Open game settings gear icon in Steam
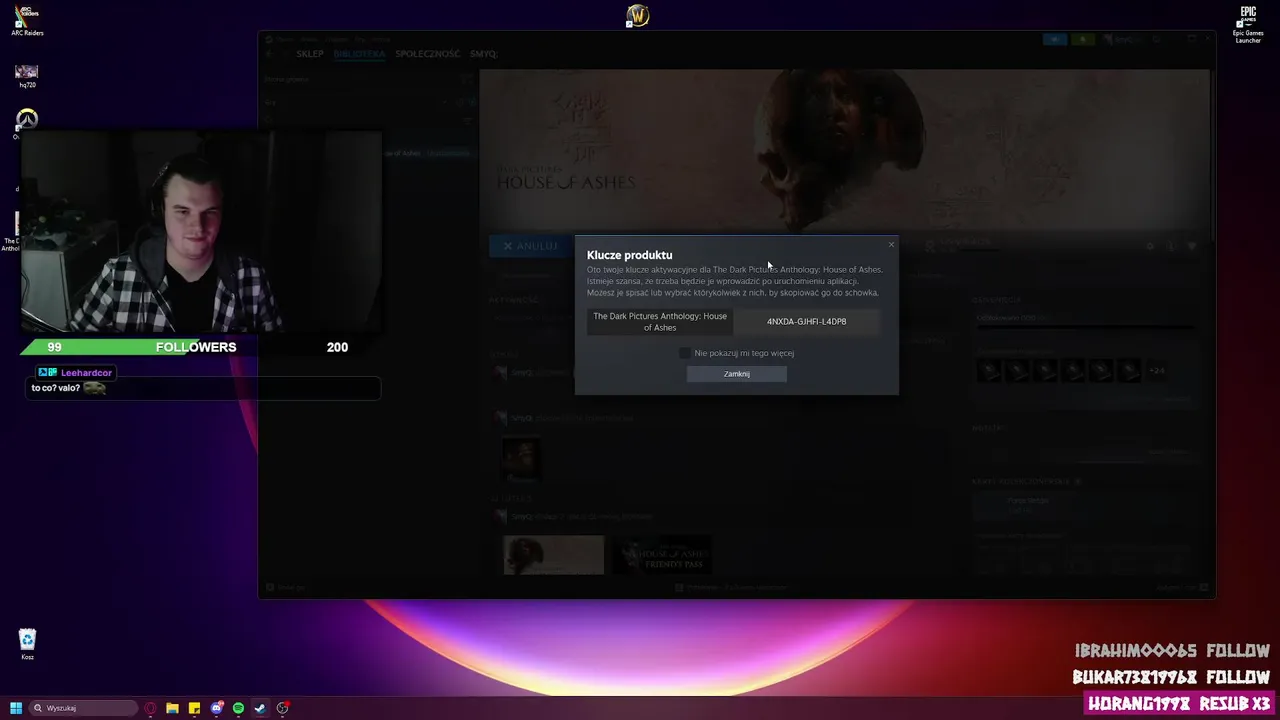Image resolution: width=1280 pixels, height=720 pixels. tap(1151, 246)
